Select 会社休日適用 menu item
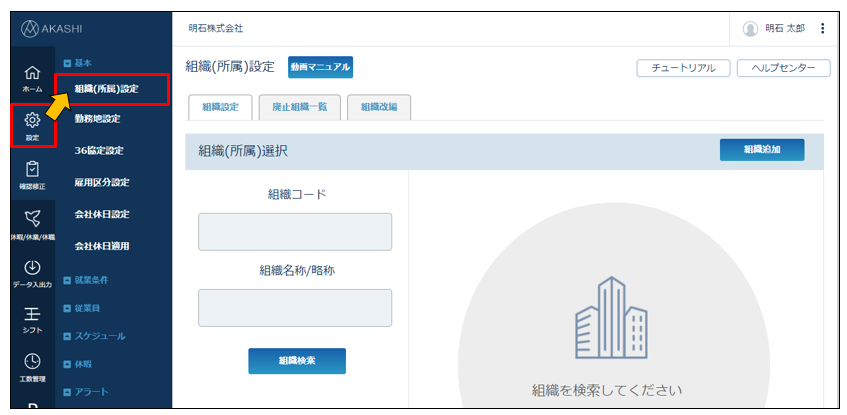 (x=102, y=246)
